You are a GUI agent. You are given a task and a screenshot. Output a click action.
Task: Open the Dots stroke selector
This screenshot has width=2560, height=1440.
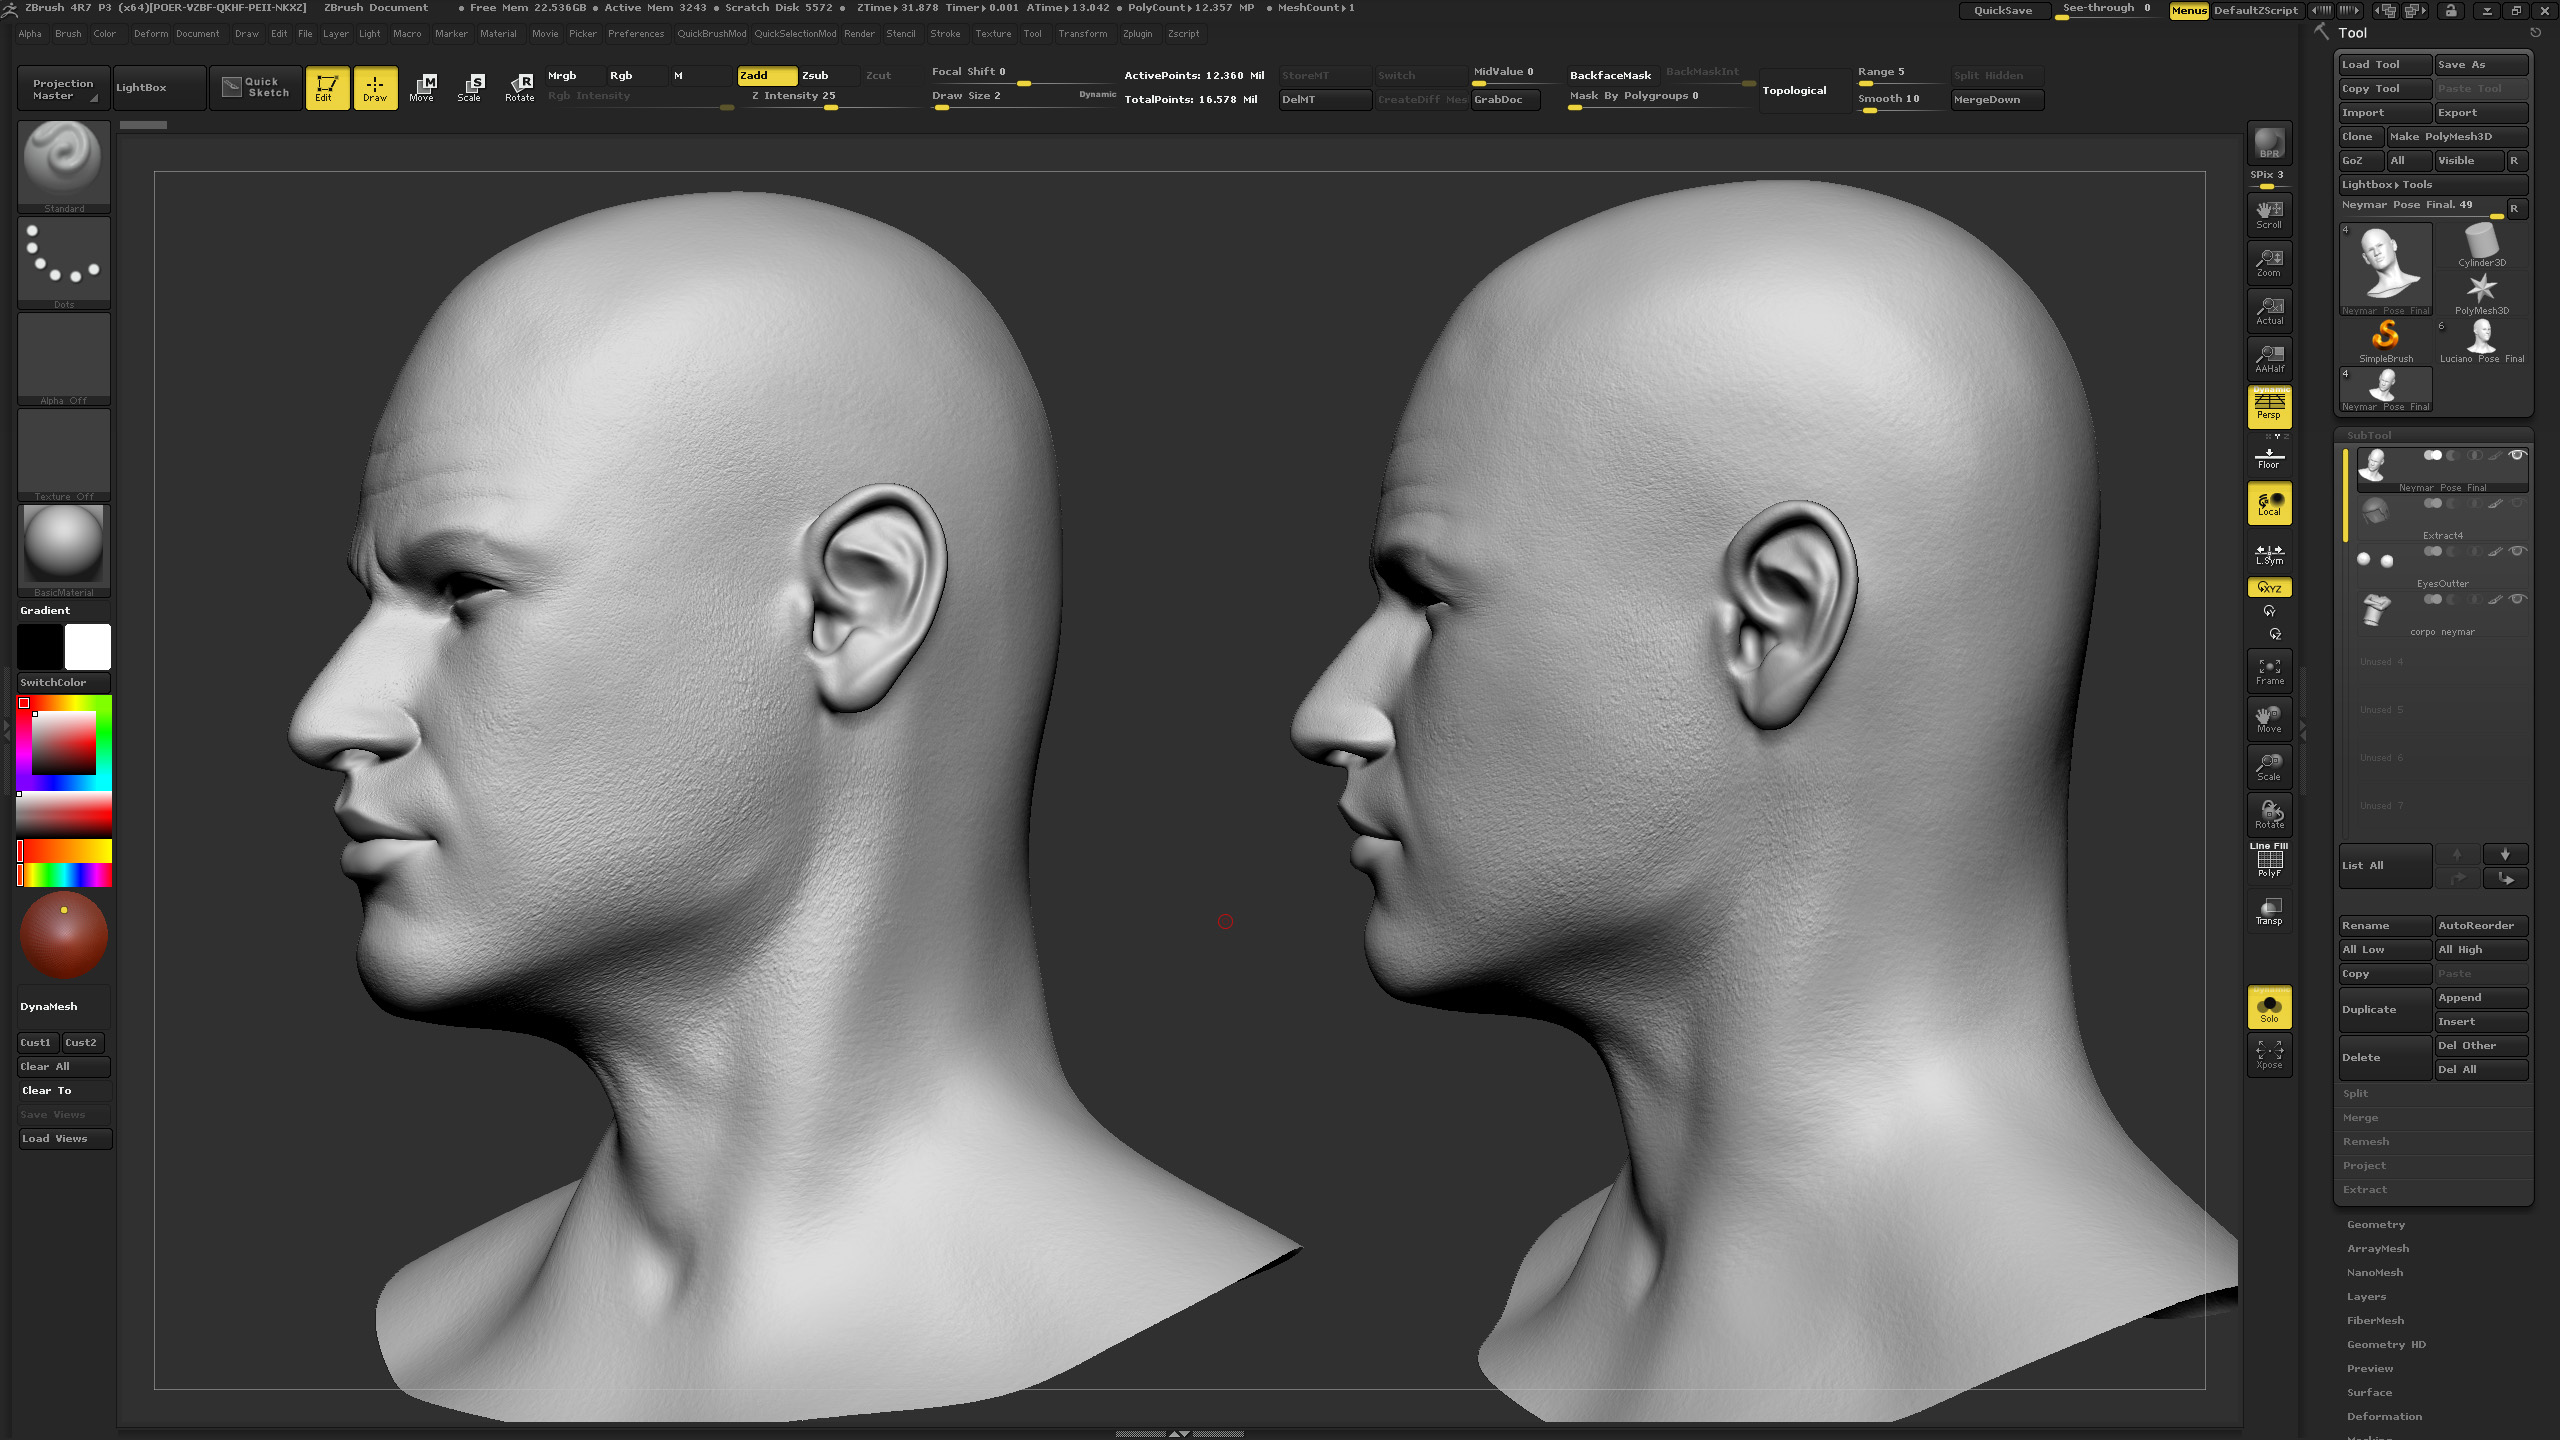coord(64,262)
